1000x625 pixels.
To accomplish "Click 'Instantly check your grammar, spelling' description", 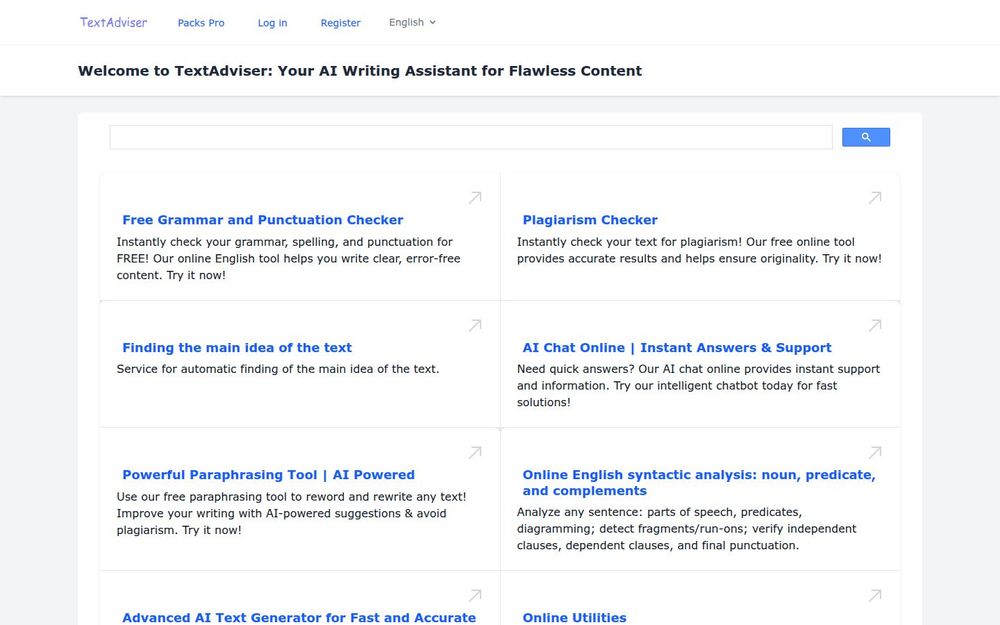I will [288, 258].
